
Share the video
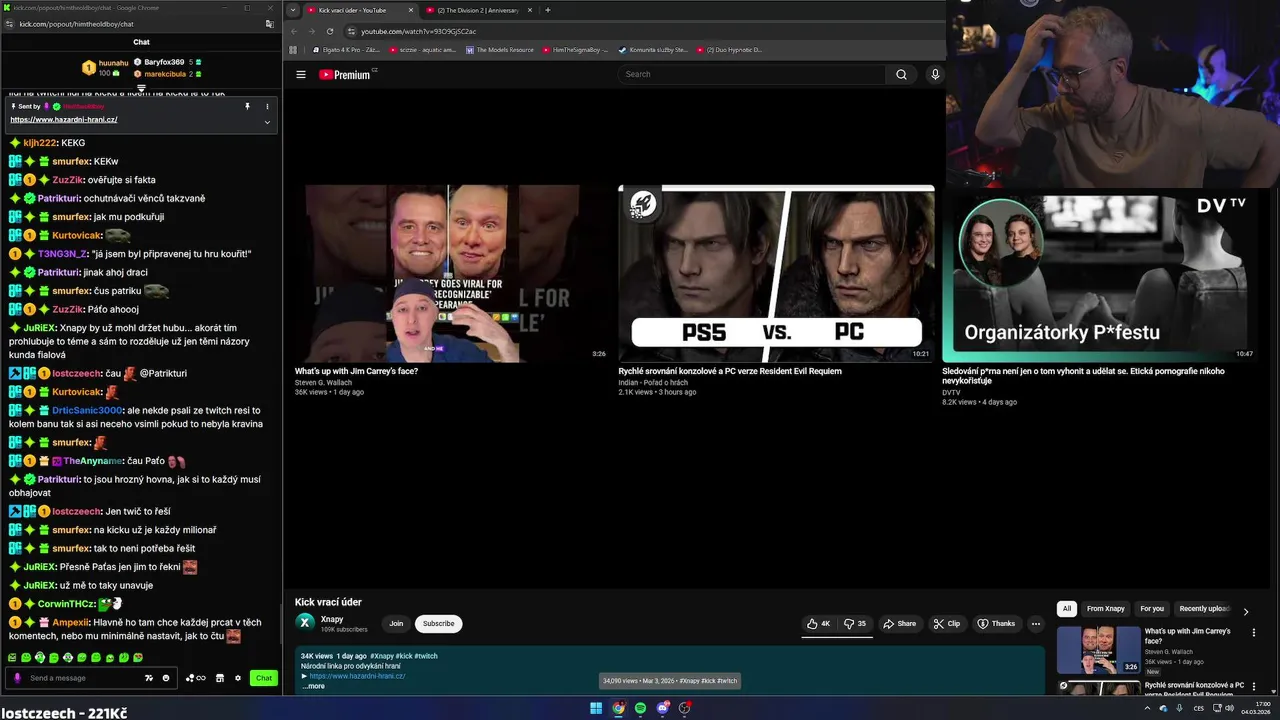click(x=899, y=623)
